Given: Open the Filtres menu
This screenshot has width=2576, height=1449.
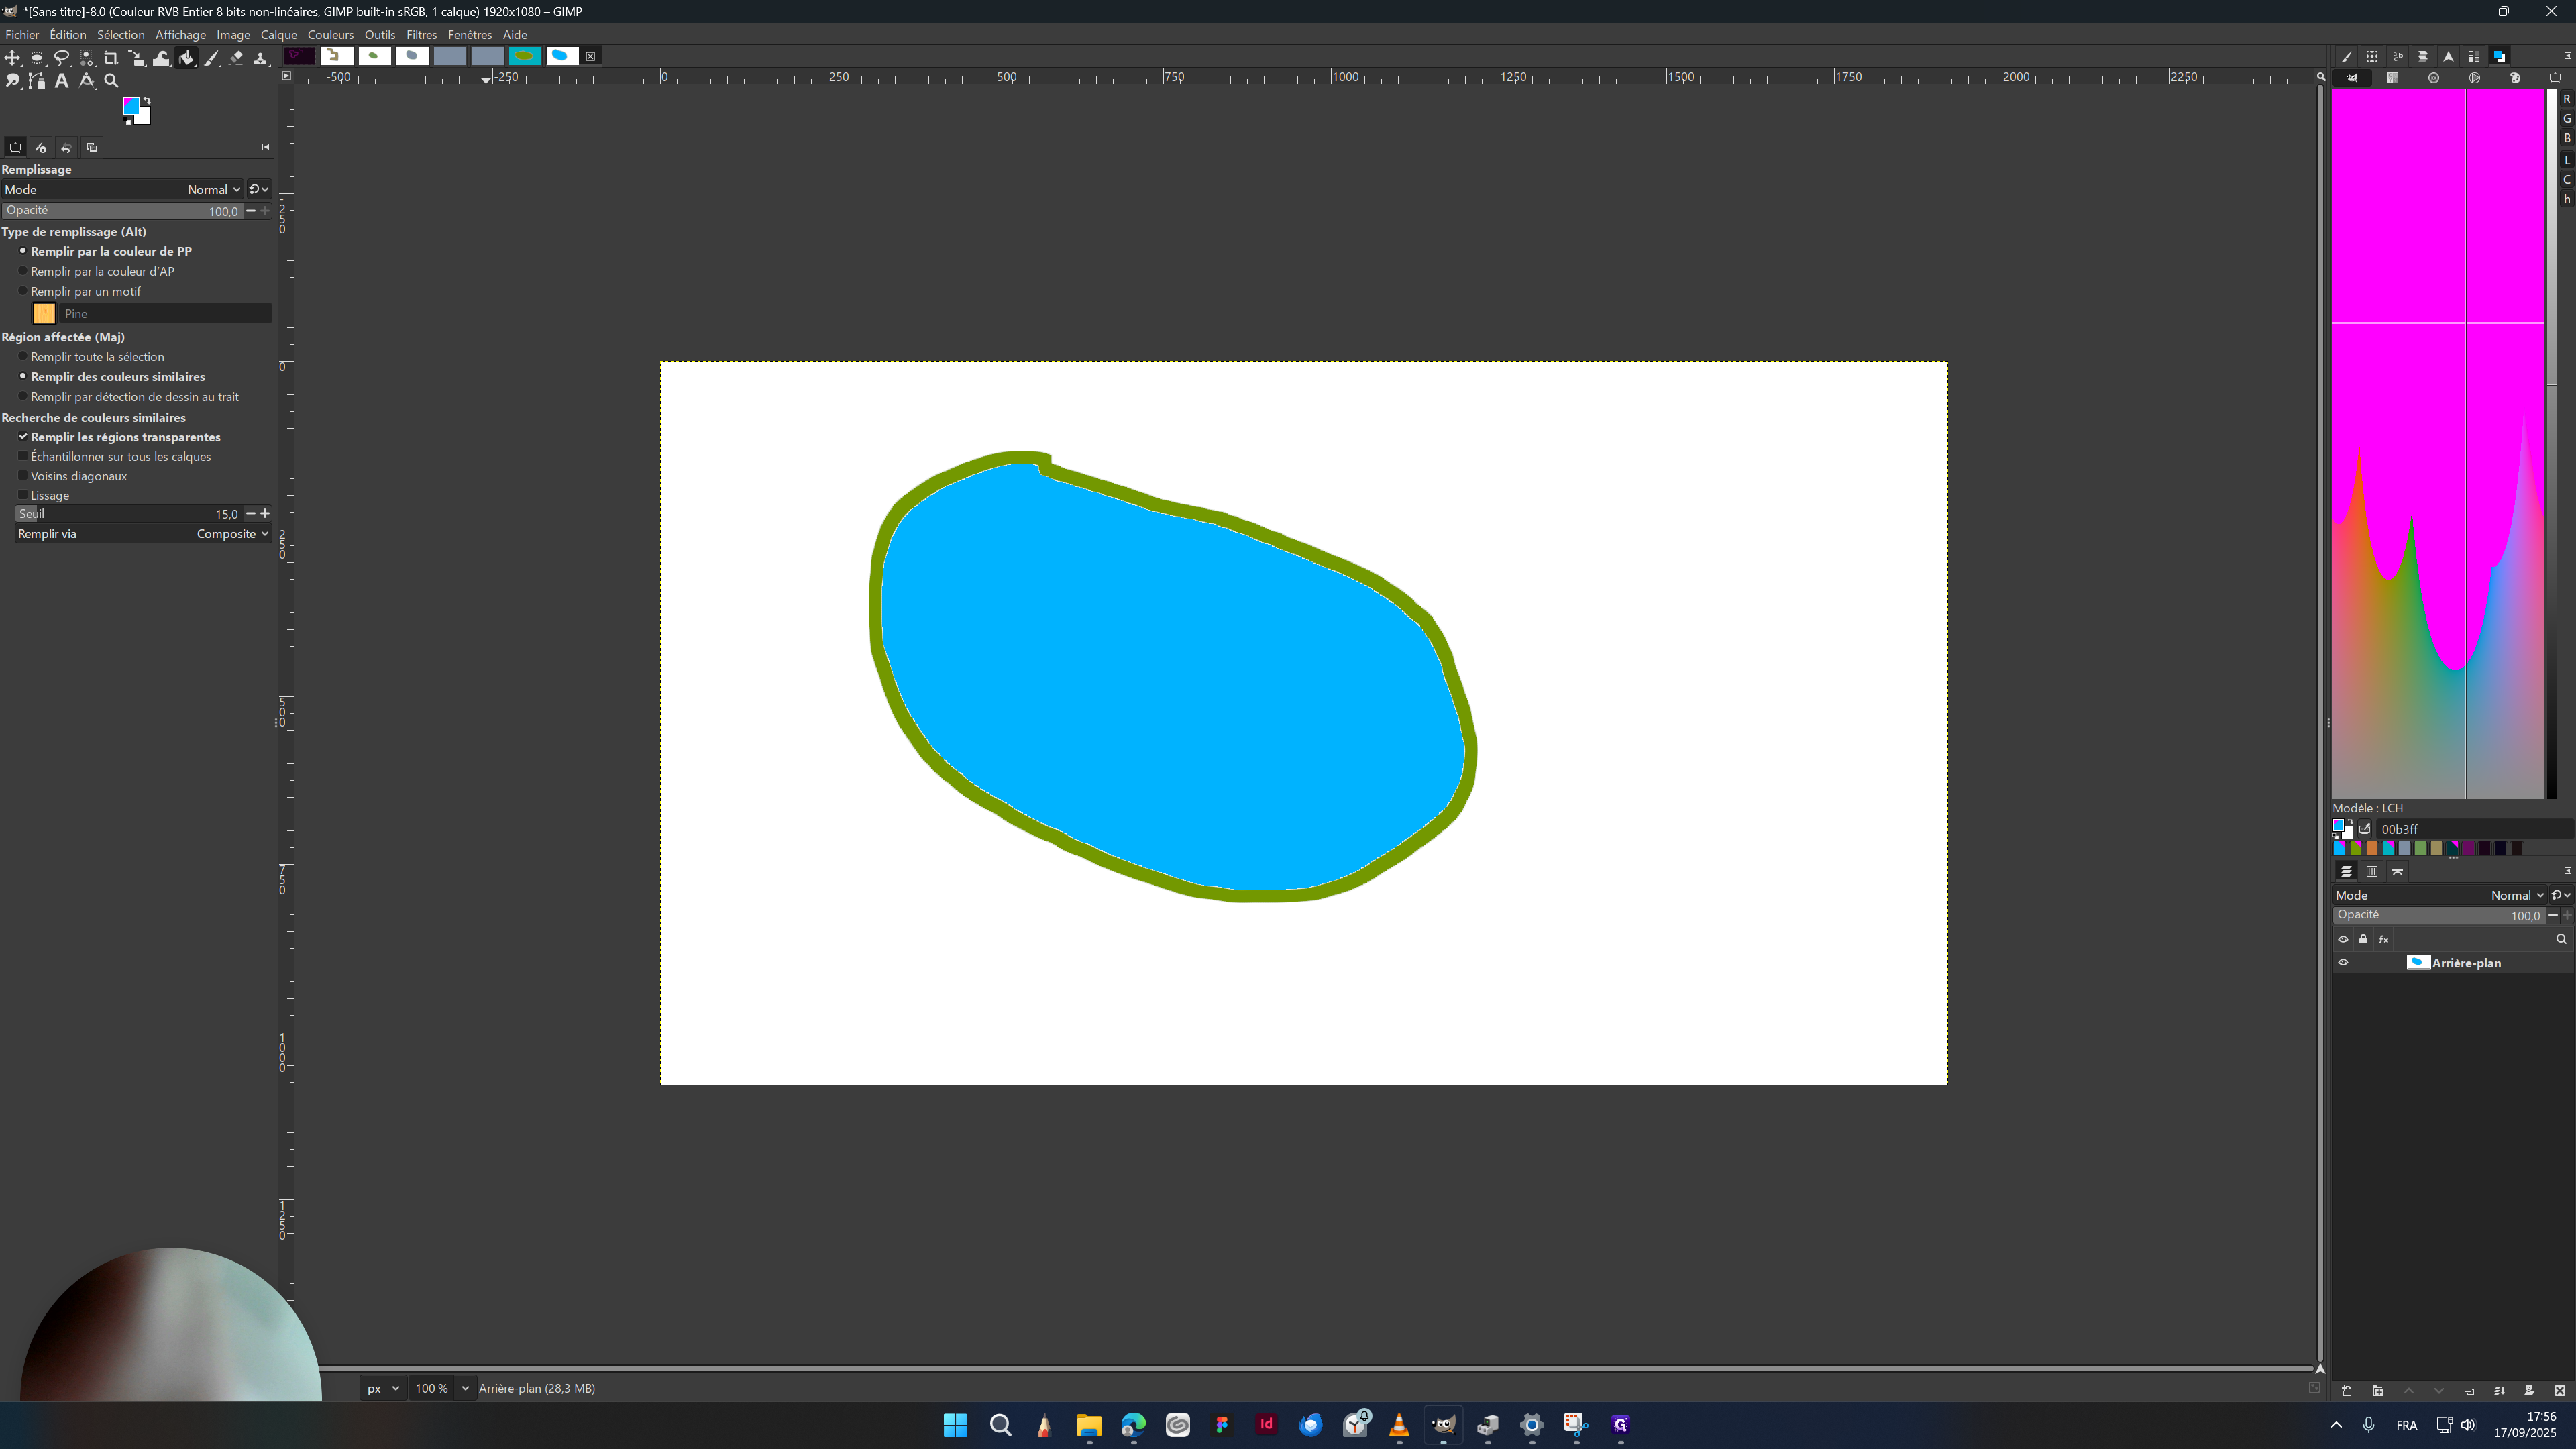Looking at the screenshot, I should click(421, 34).
